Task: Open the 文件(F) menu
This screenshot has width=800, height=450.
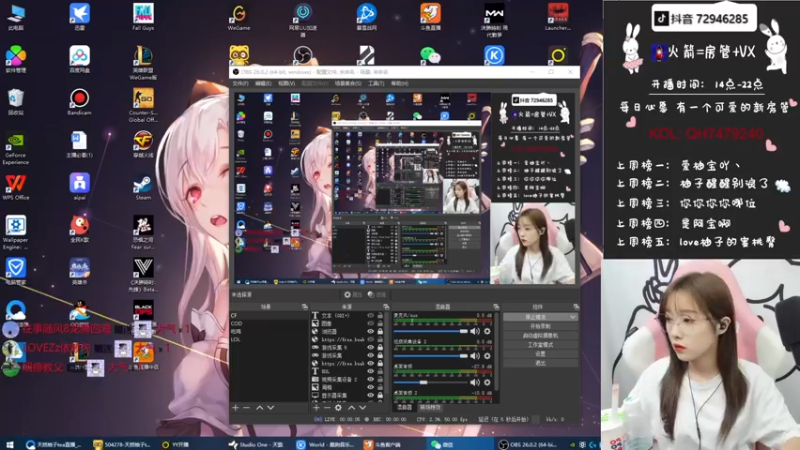Action: click(x=240, y=83)
